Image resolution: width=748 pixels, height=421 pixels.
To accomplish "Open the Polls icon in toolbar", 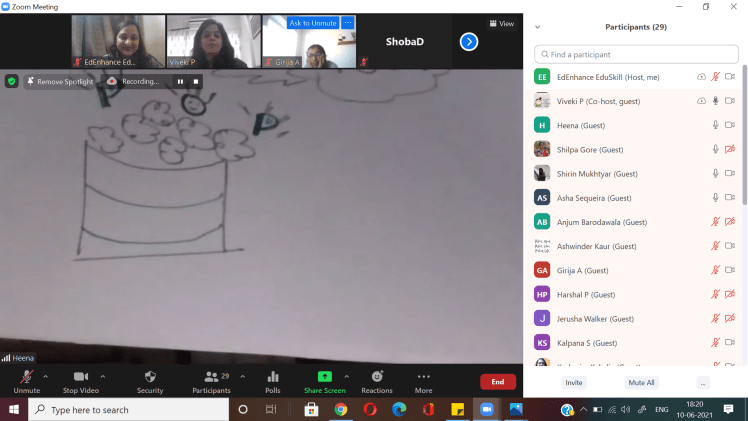I will [x=273, y=377].
